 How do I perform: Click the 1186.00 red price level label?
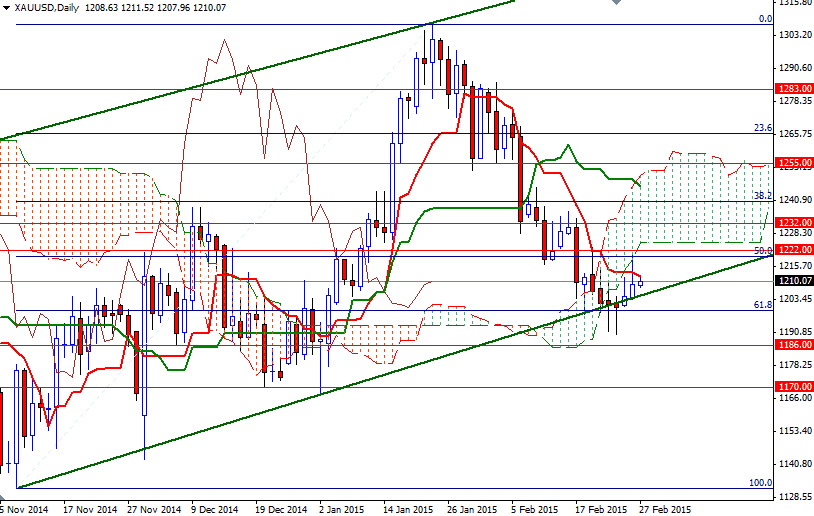pos(794,344)
